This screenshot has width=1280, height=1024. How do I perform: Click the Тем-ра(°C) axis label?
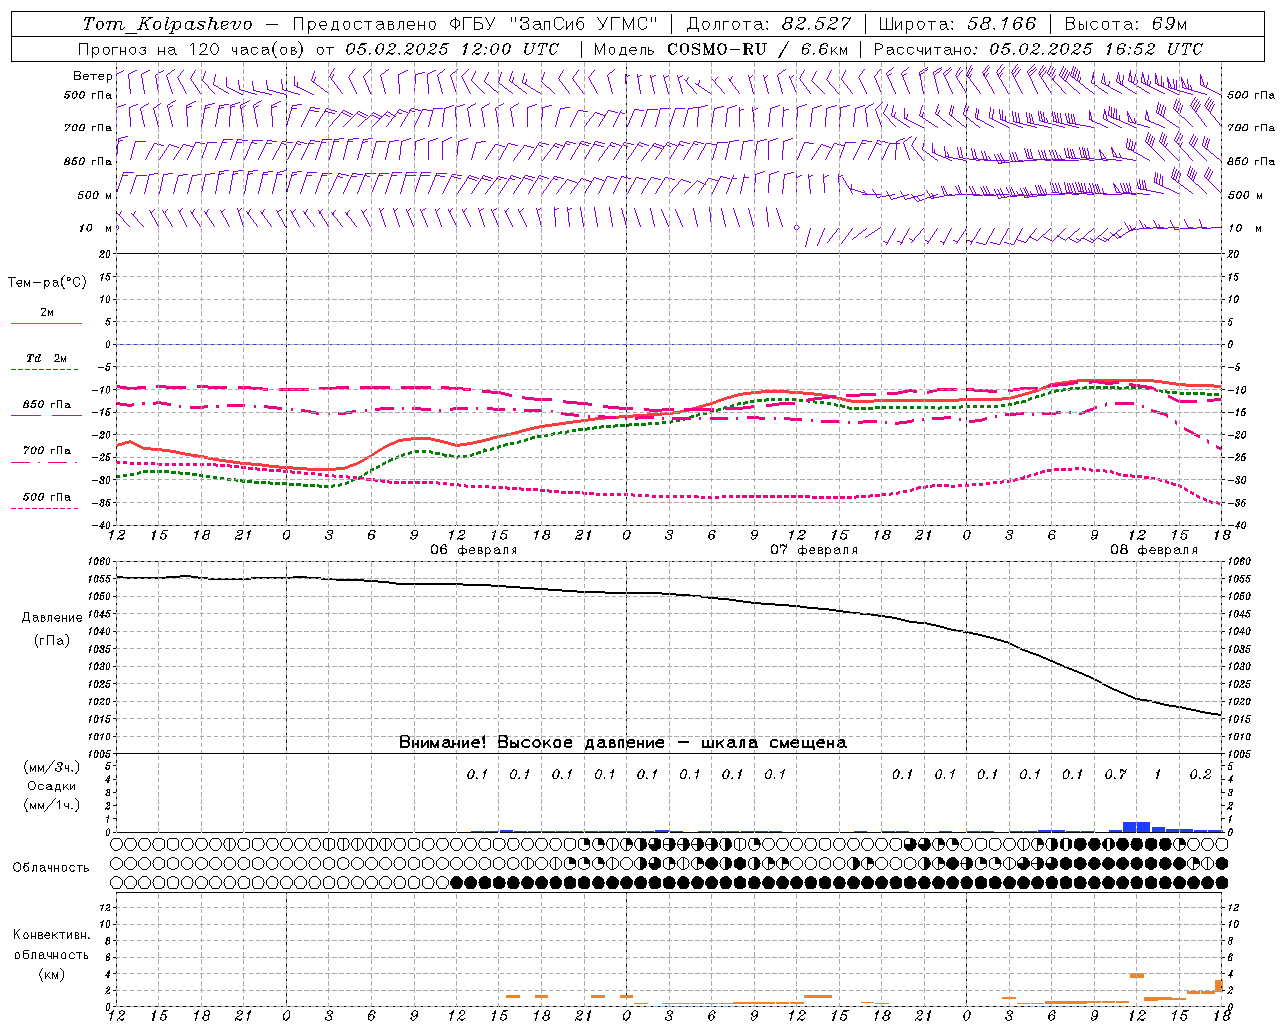47,283
